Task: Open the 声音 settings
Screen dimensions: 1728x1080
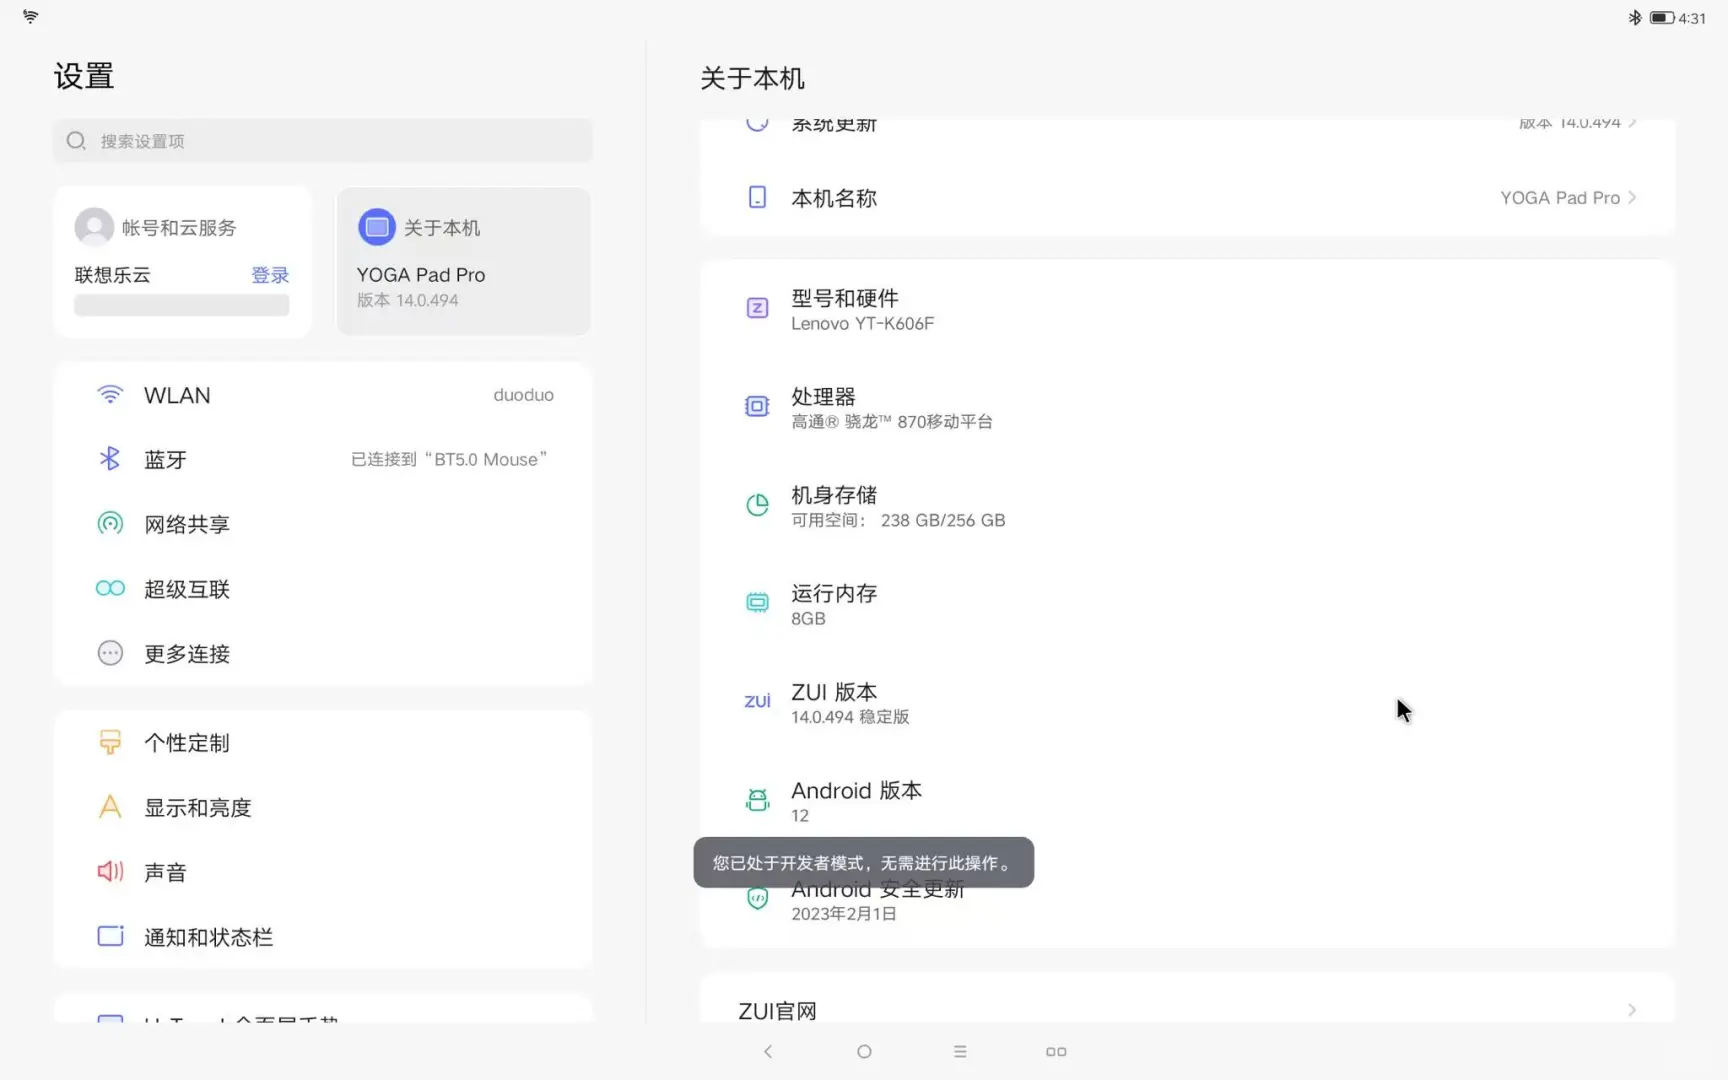Action: point(323,871)
